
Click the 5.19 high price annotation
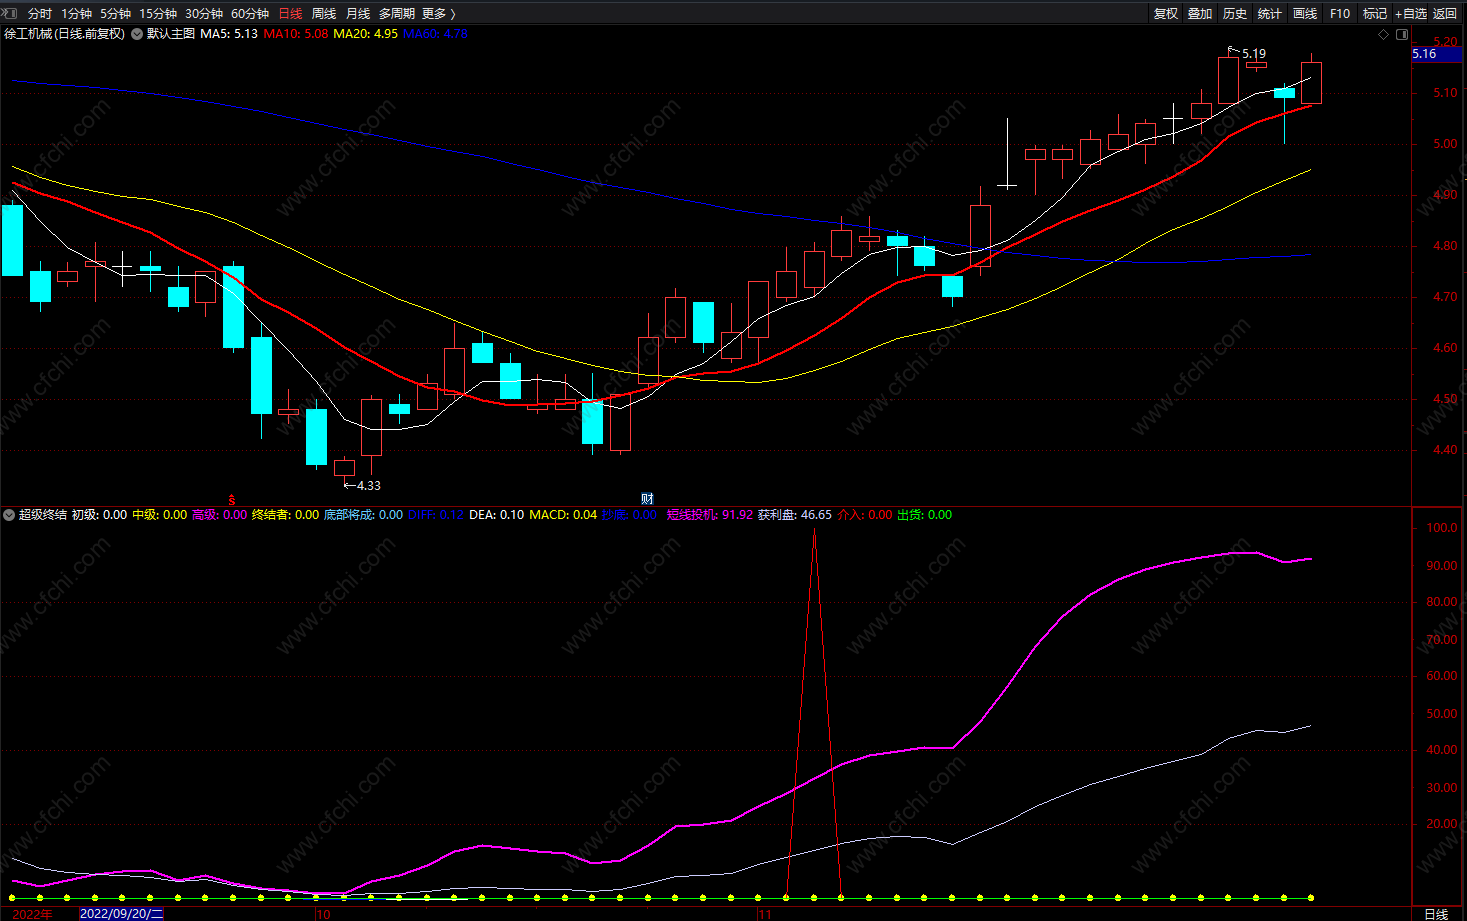1254,54
